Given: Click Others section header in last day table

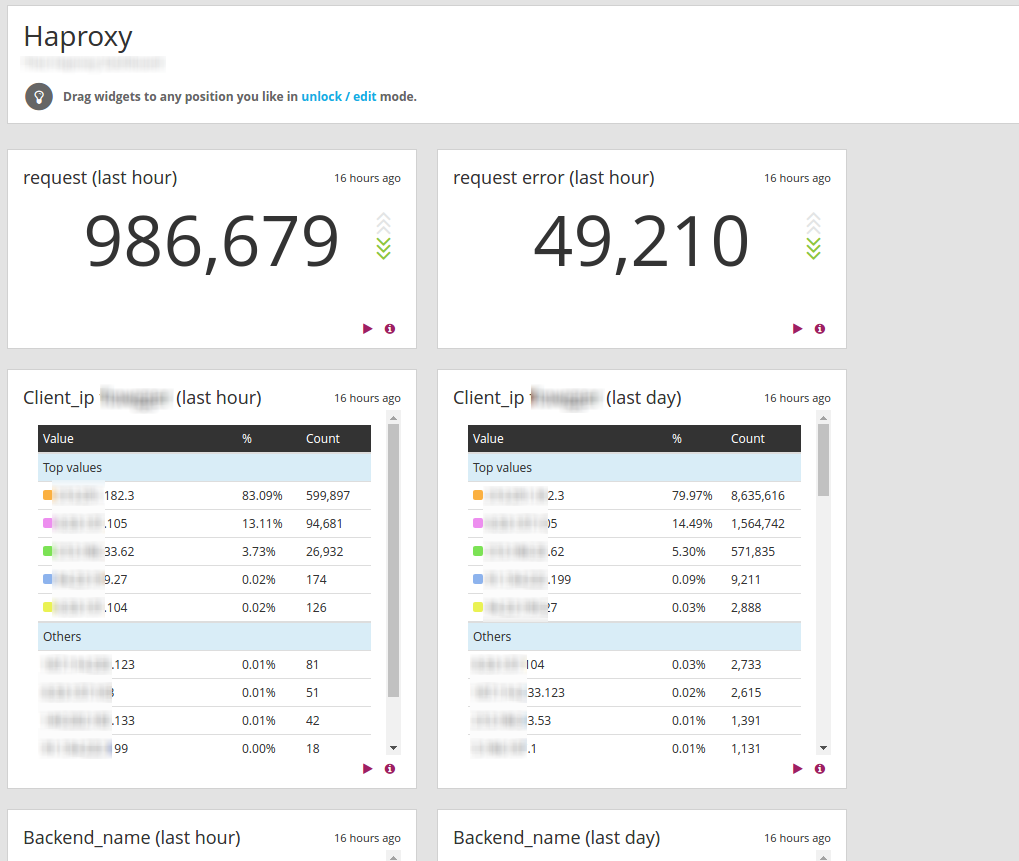Looking at the screenshot, I should [492, 636].
